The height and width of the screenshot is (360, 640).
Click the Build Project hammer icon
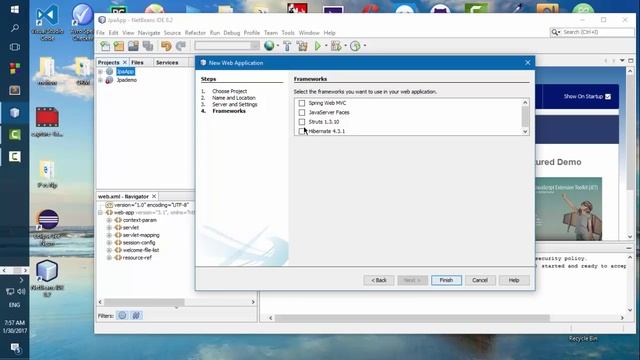pyautogui.click(x=287, y=46)
